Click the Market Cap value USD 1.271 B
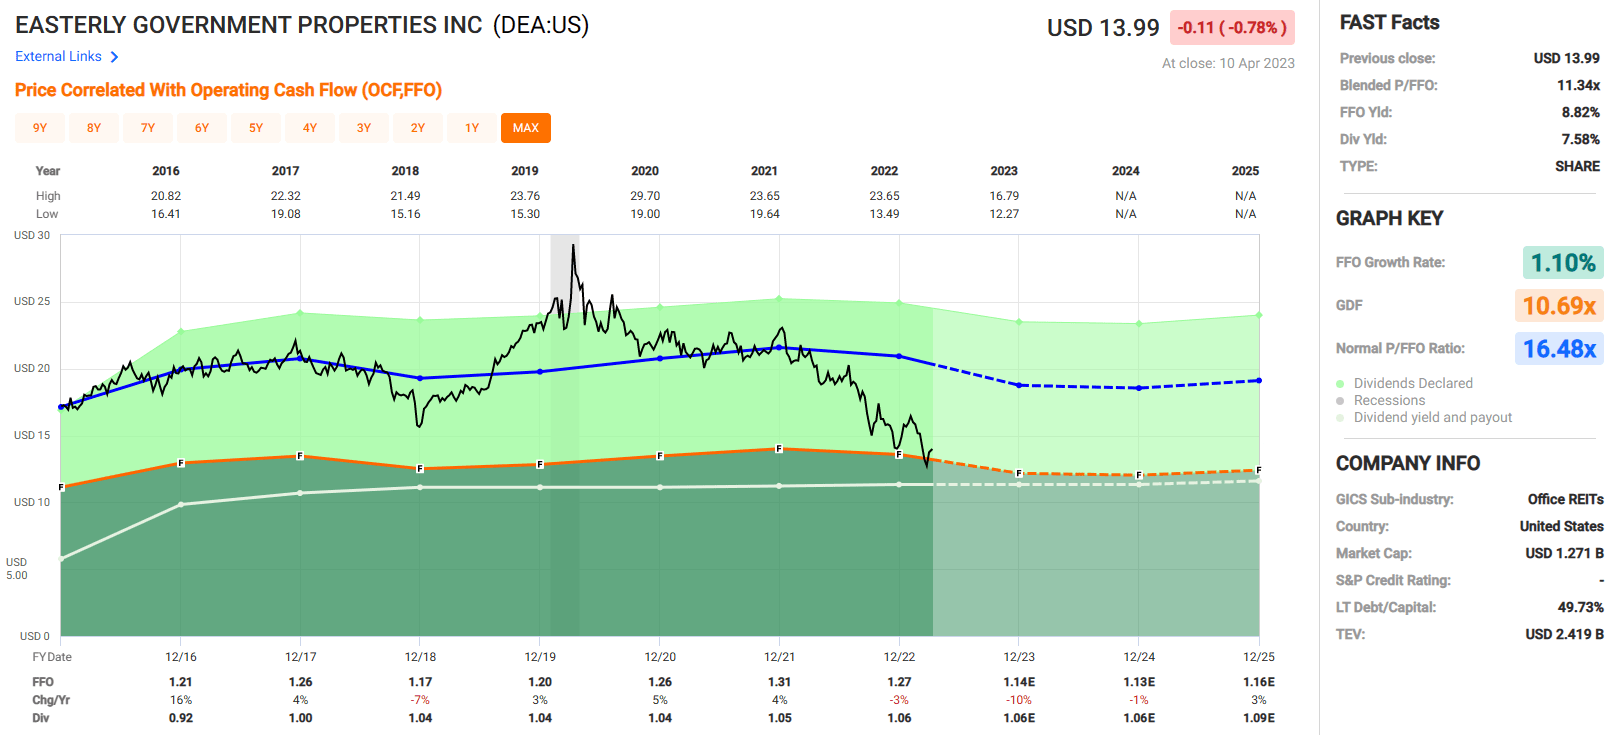 pyautogui.click(x=1564, y=553)
